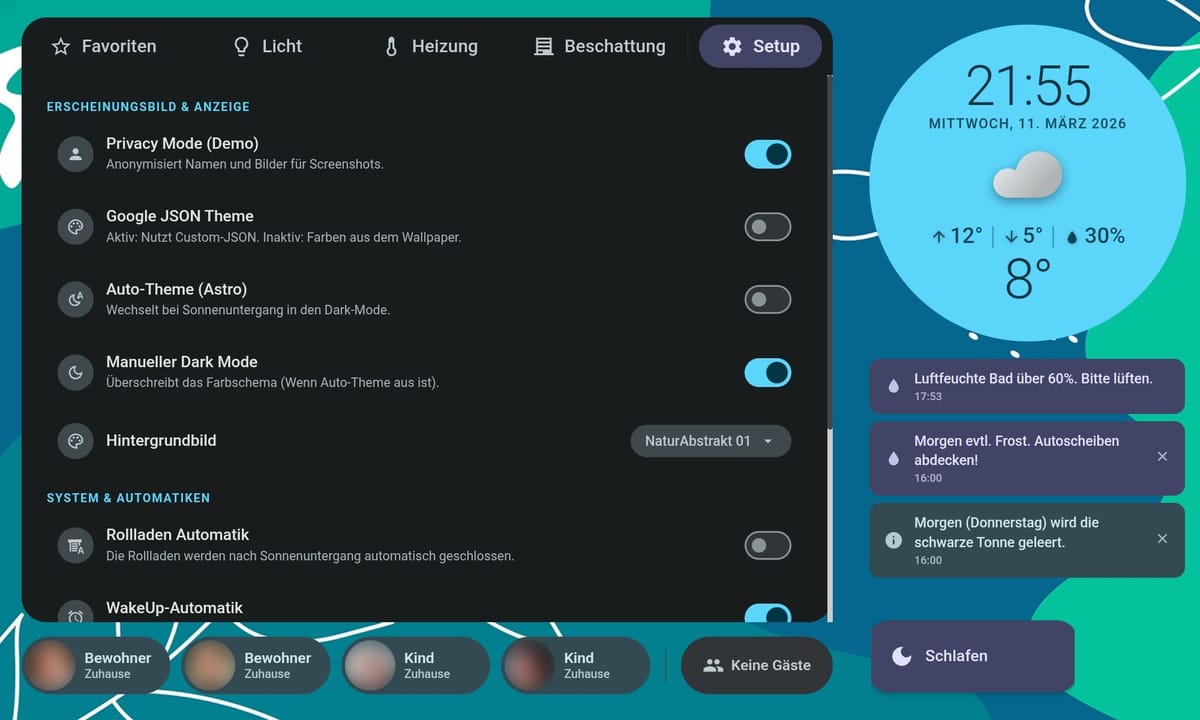Enable the Rollladen Automatik switch
The image size is (1200, 720).
(768, 545)
